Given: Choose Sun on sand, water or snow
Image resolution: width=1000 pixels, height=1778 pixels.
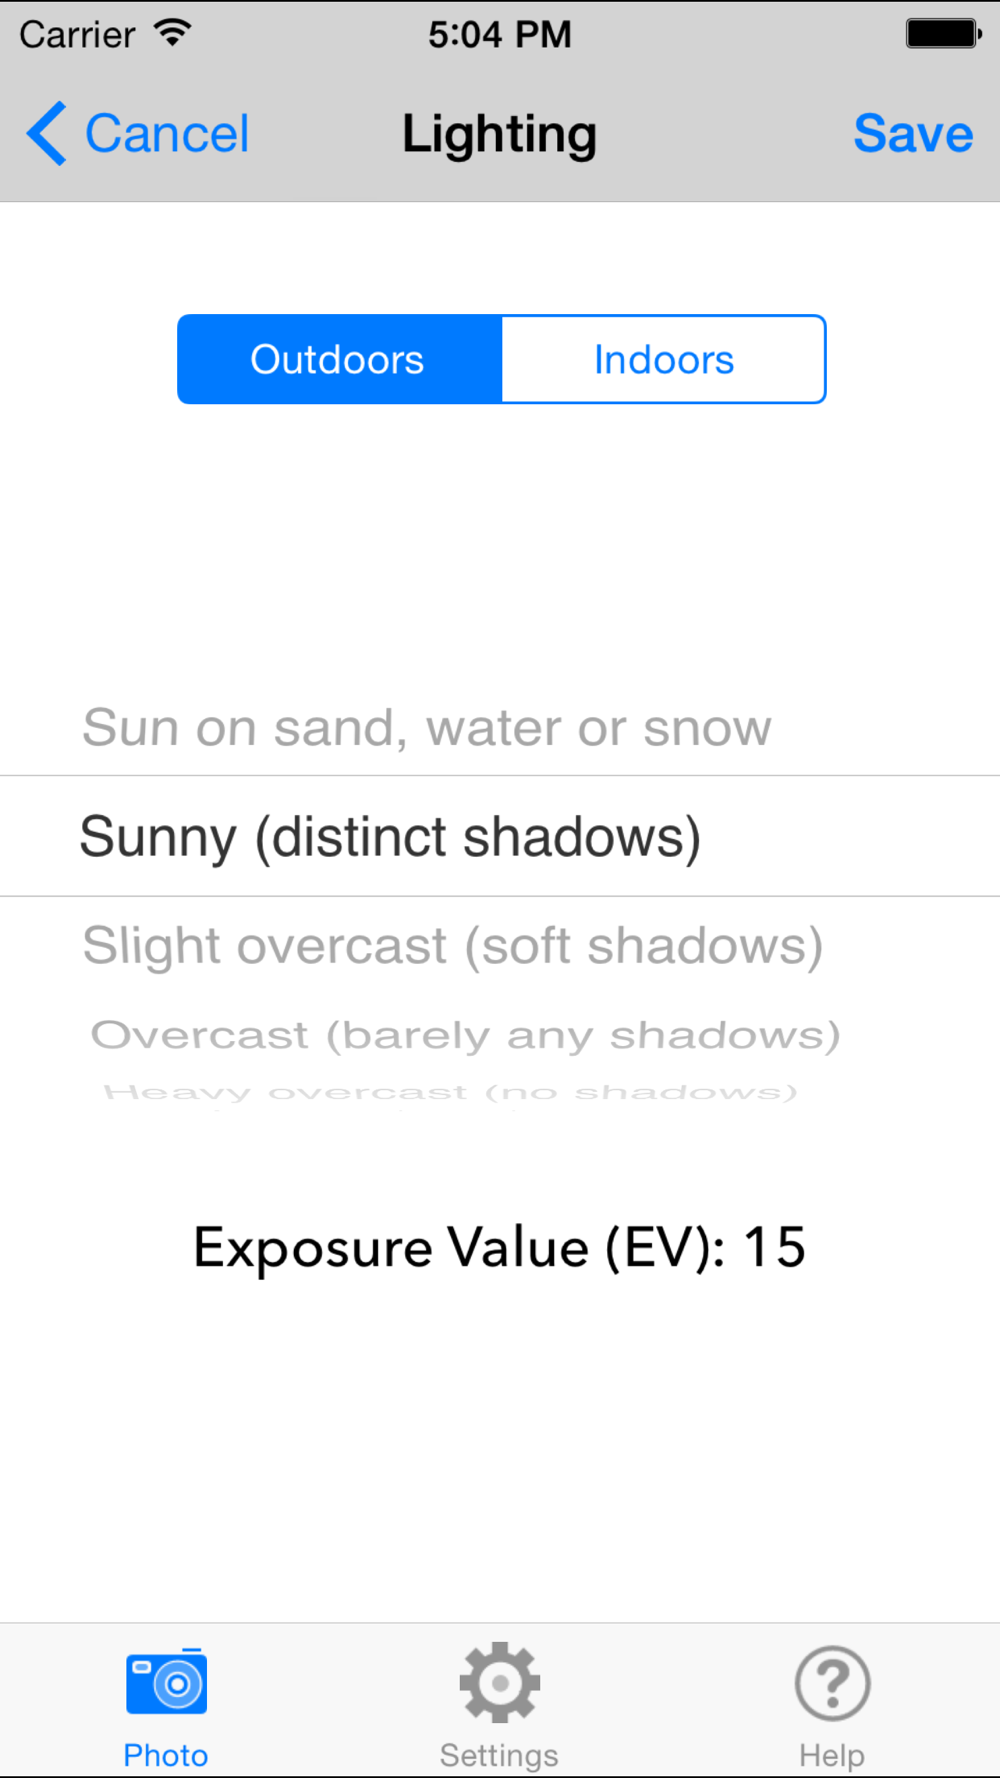Looking at the screenshot, I should click(x=427, y=727).
